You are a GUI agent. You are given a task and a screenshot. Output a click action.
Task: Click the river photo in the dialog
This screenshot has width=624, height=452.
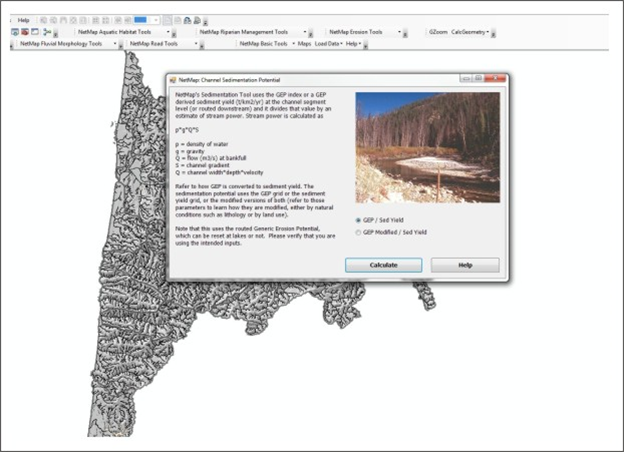(427, 148)
